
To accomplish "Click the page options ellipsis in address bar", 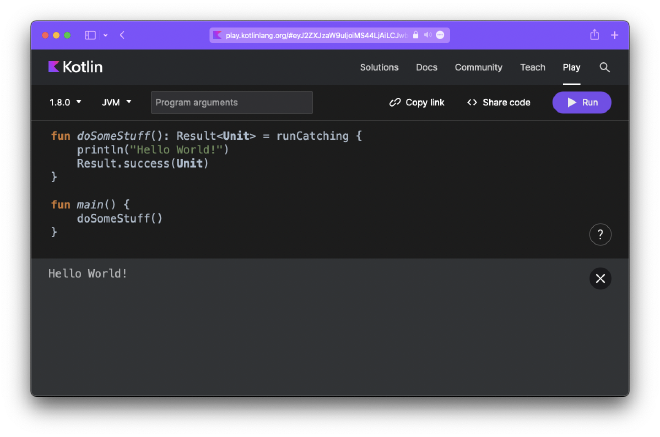I will click(x=440, y=35).
